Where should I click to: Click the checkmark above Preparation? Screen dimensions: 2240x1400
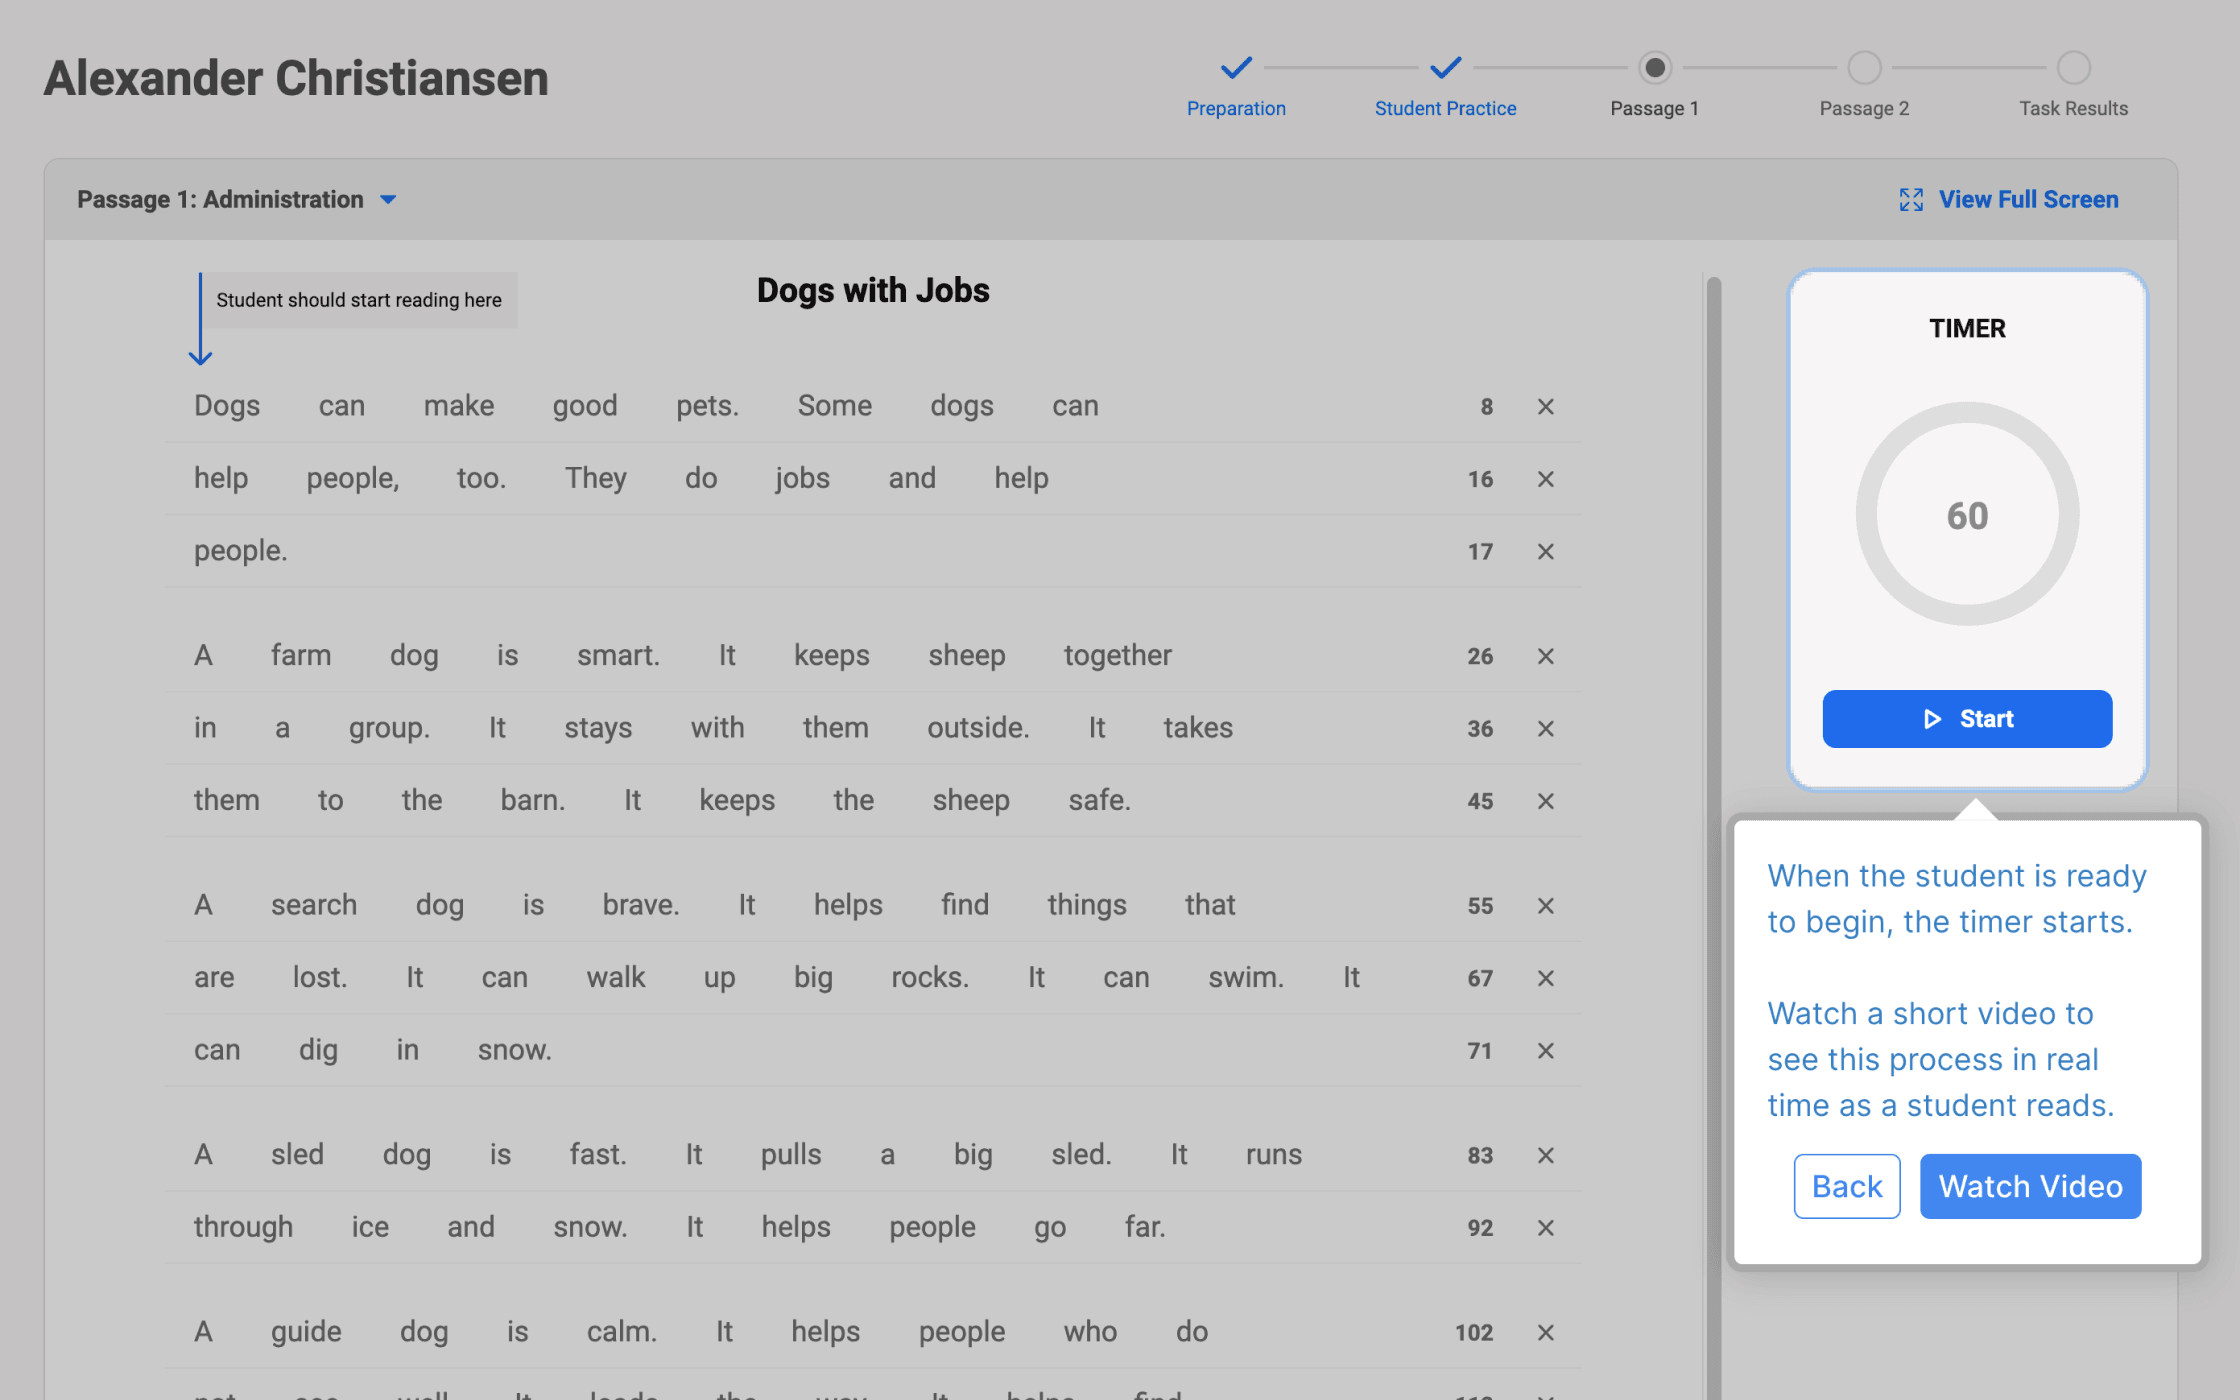[x=1236, y=68]
